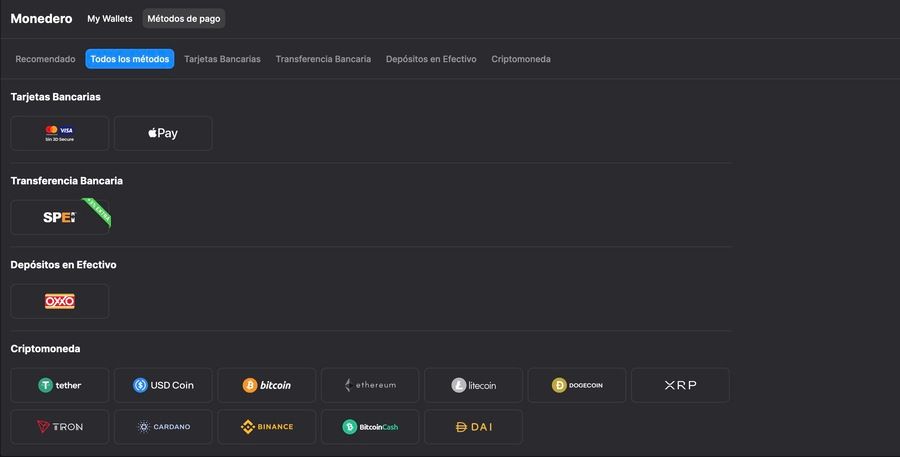
Task: Choose DAI stablecoin payment
Action: point(474,427)
